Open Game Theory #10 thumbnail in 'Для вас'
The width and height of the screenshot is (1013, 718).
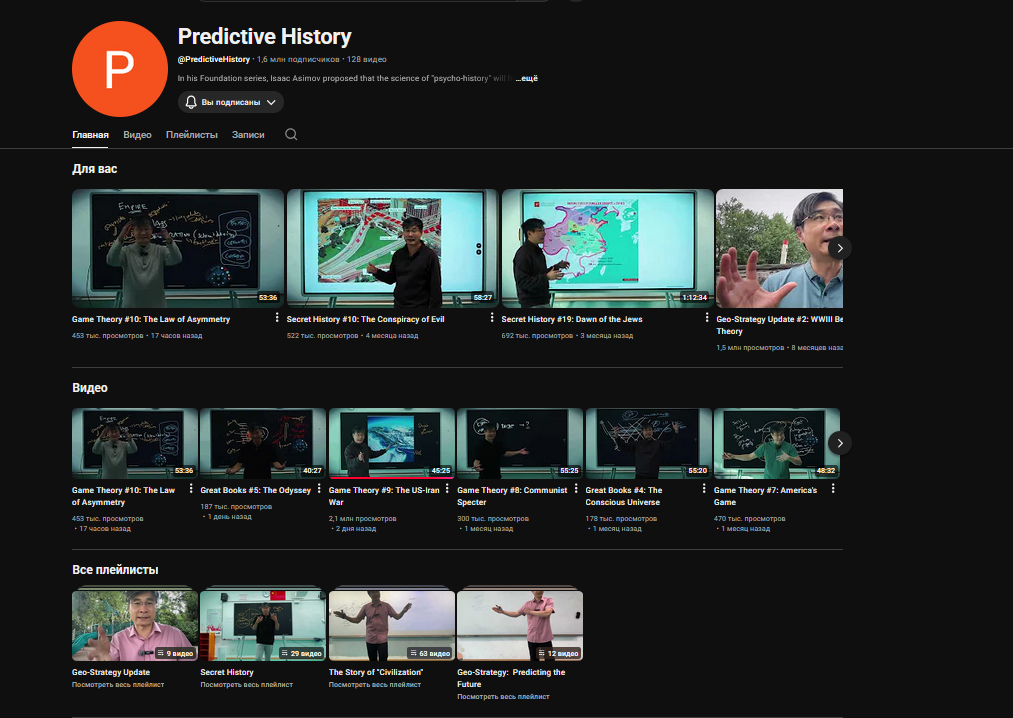click(x=178, y=248)
